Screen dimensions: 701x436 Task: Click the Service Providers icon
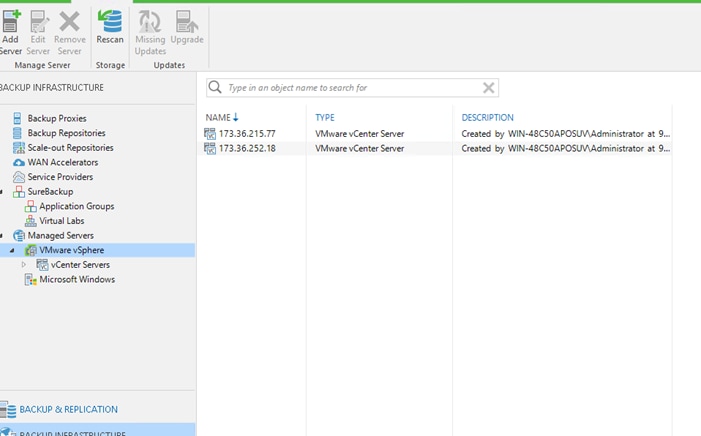coord(19,177)
